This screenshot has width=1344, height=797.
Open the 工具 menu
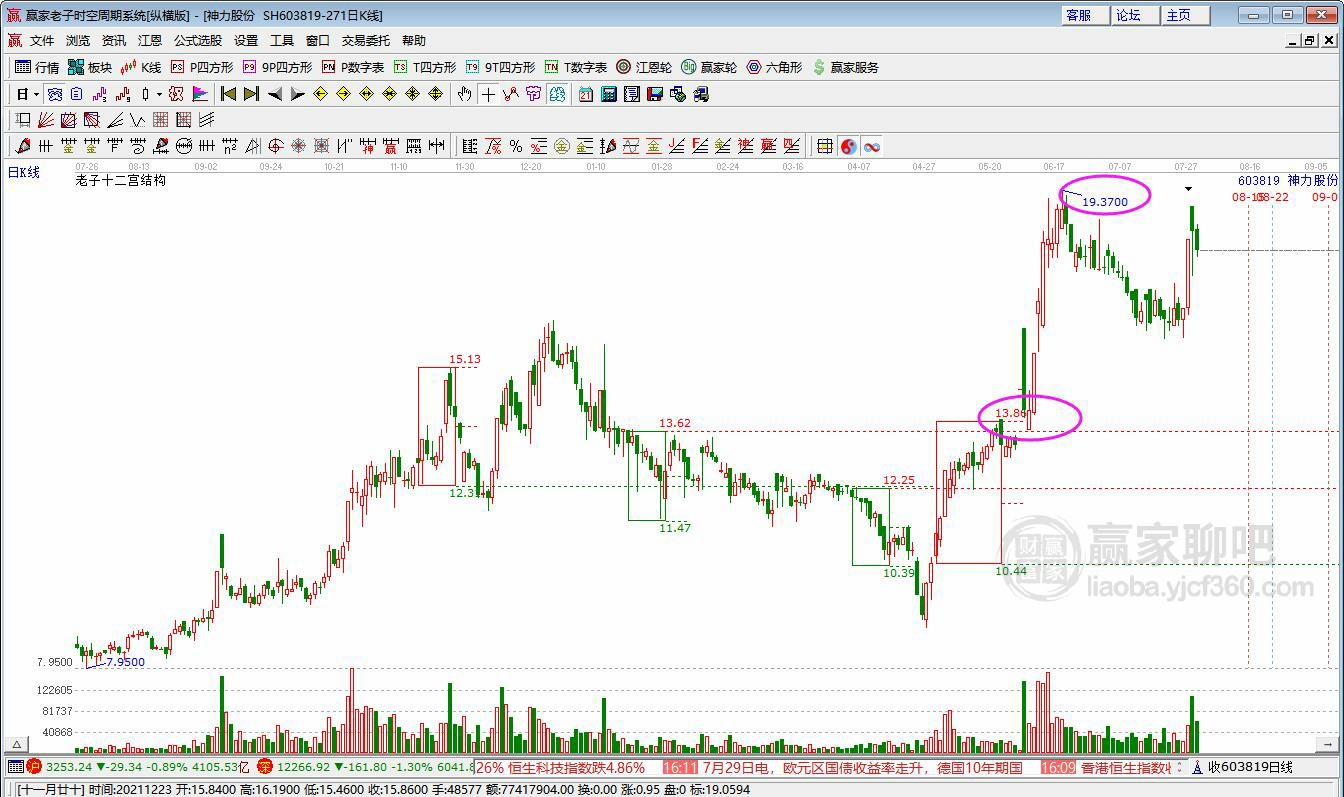[x=282, y=41]
